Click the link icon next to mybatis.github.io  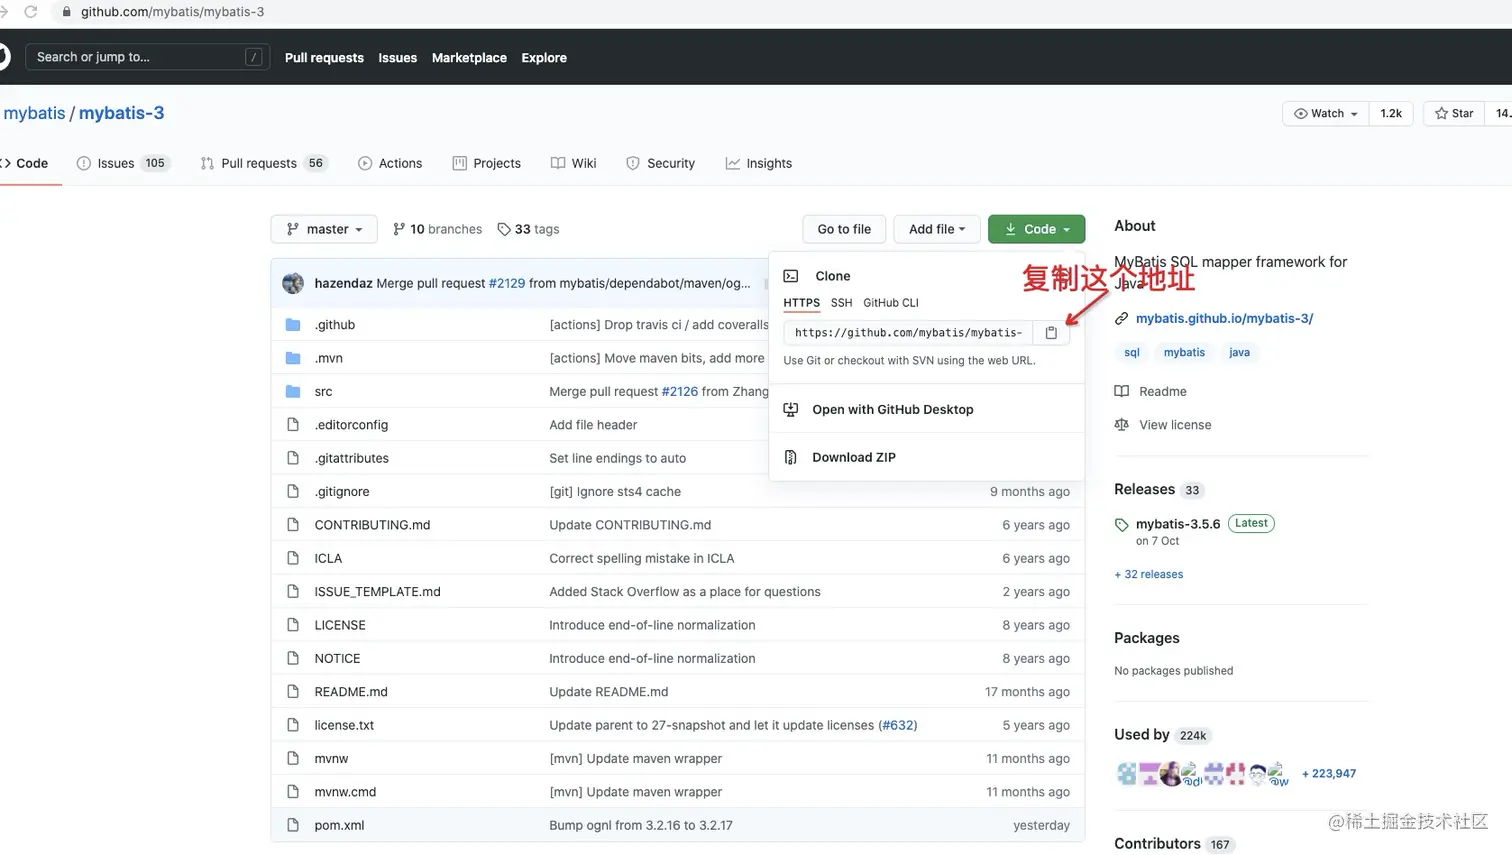pyautogui.click(x=1122, y=319)
